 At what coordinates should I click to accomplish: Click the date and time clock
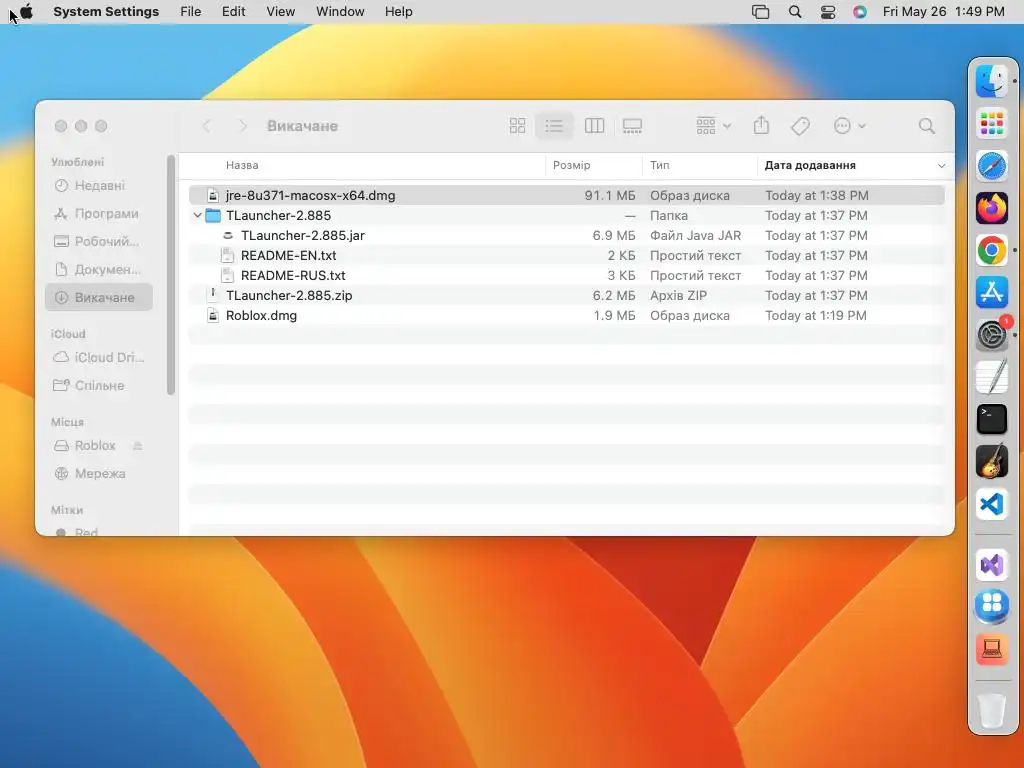point(944,12)
